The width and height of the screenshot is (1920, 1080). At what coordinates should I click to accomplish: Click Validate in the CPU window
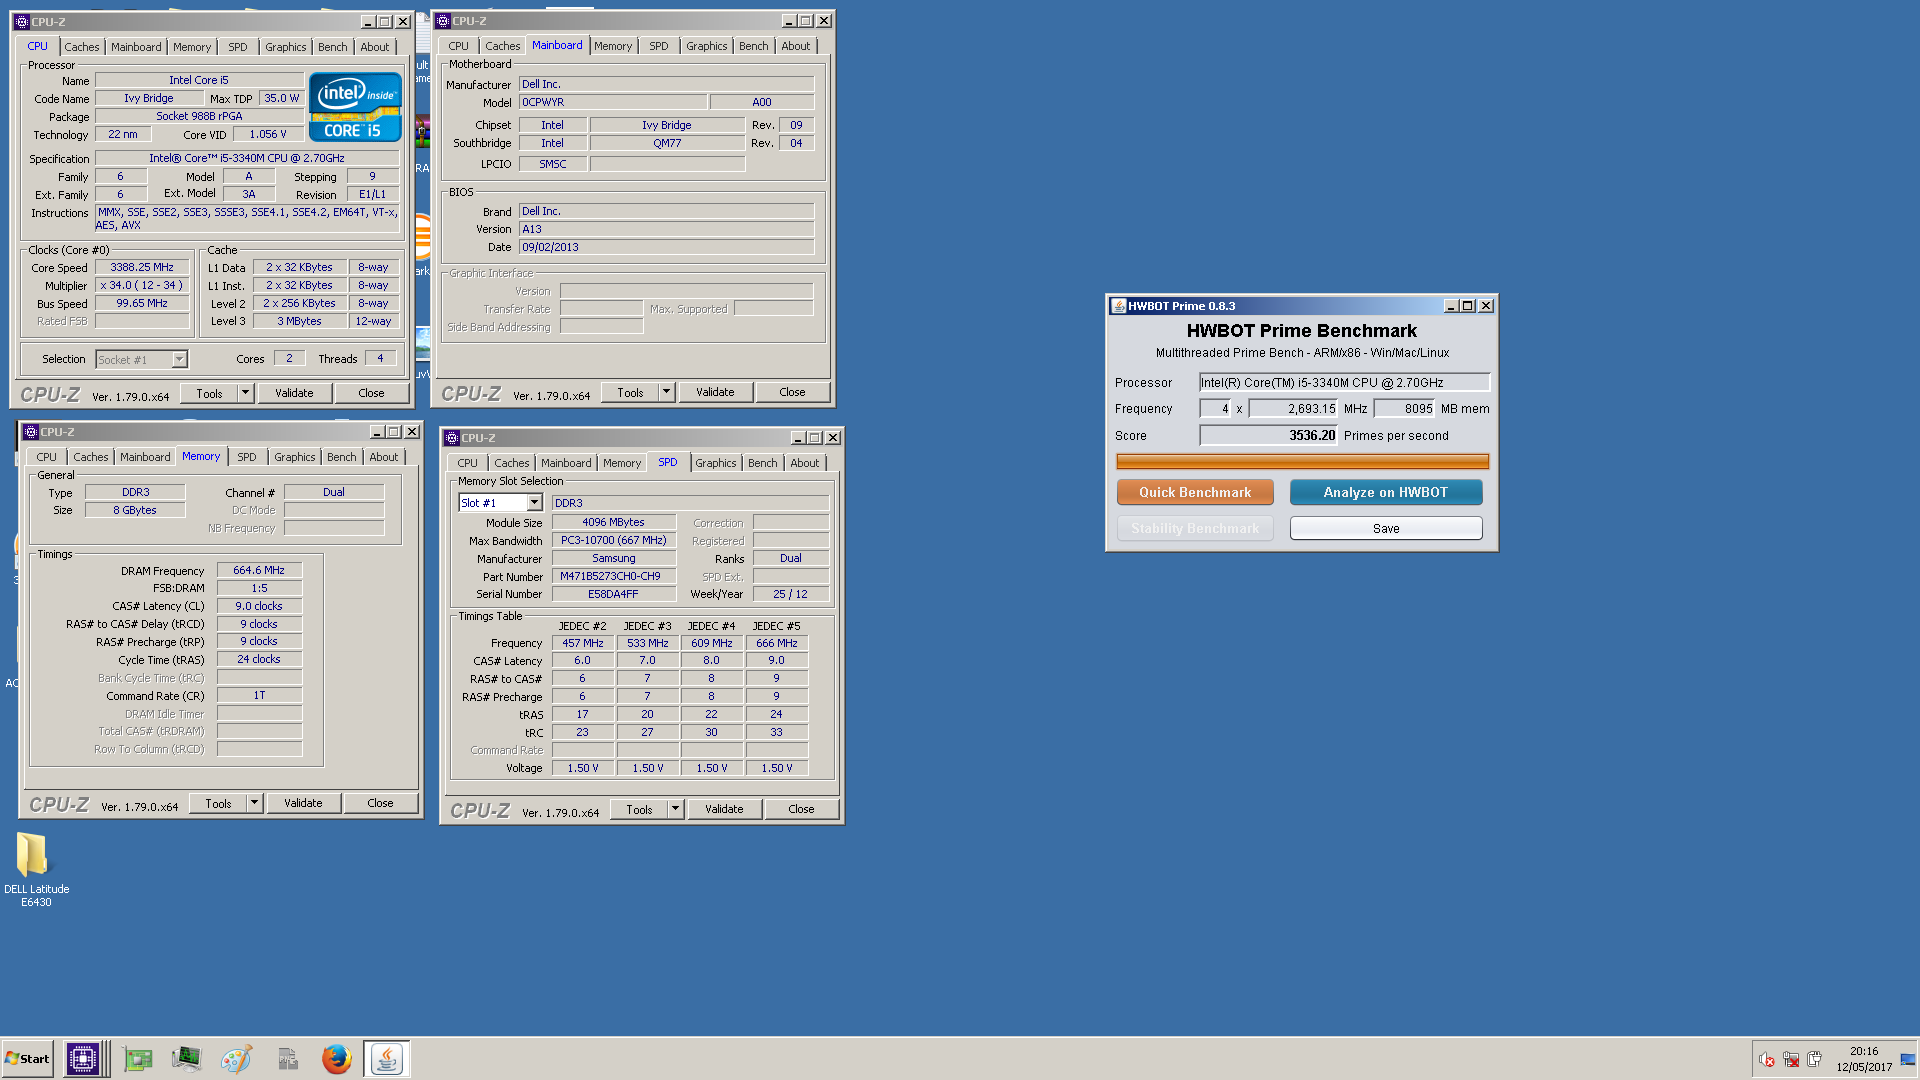[x=294, y=393]
